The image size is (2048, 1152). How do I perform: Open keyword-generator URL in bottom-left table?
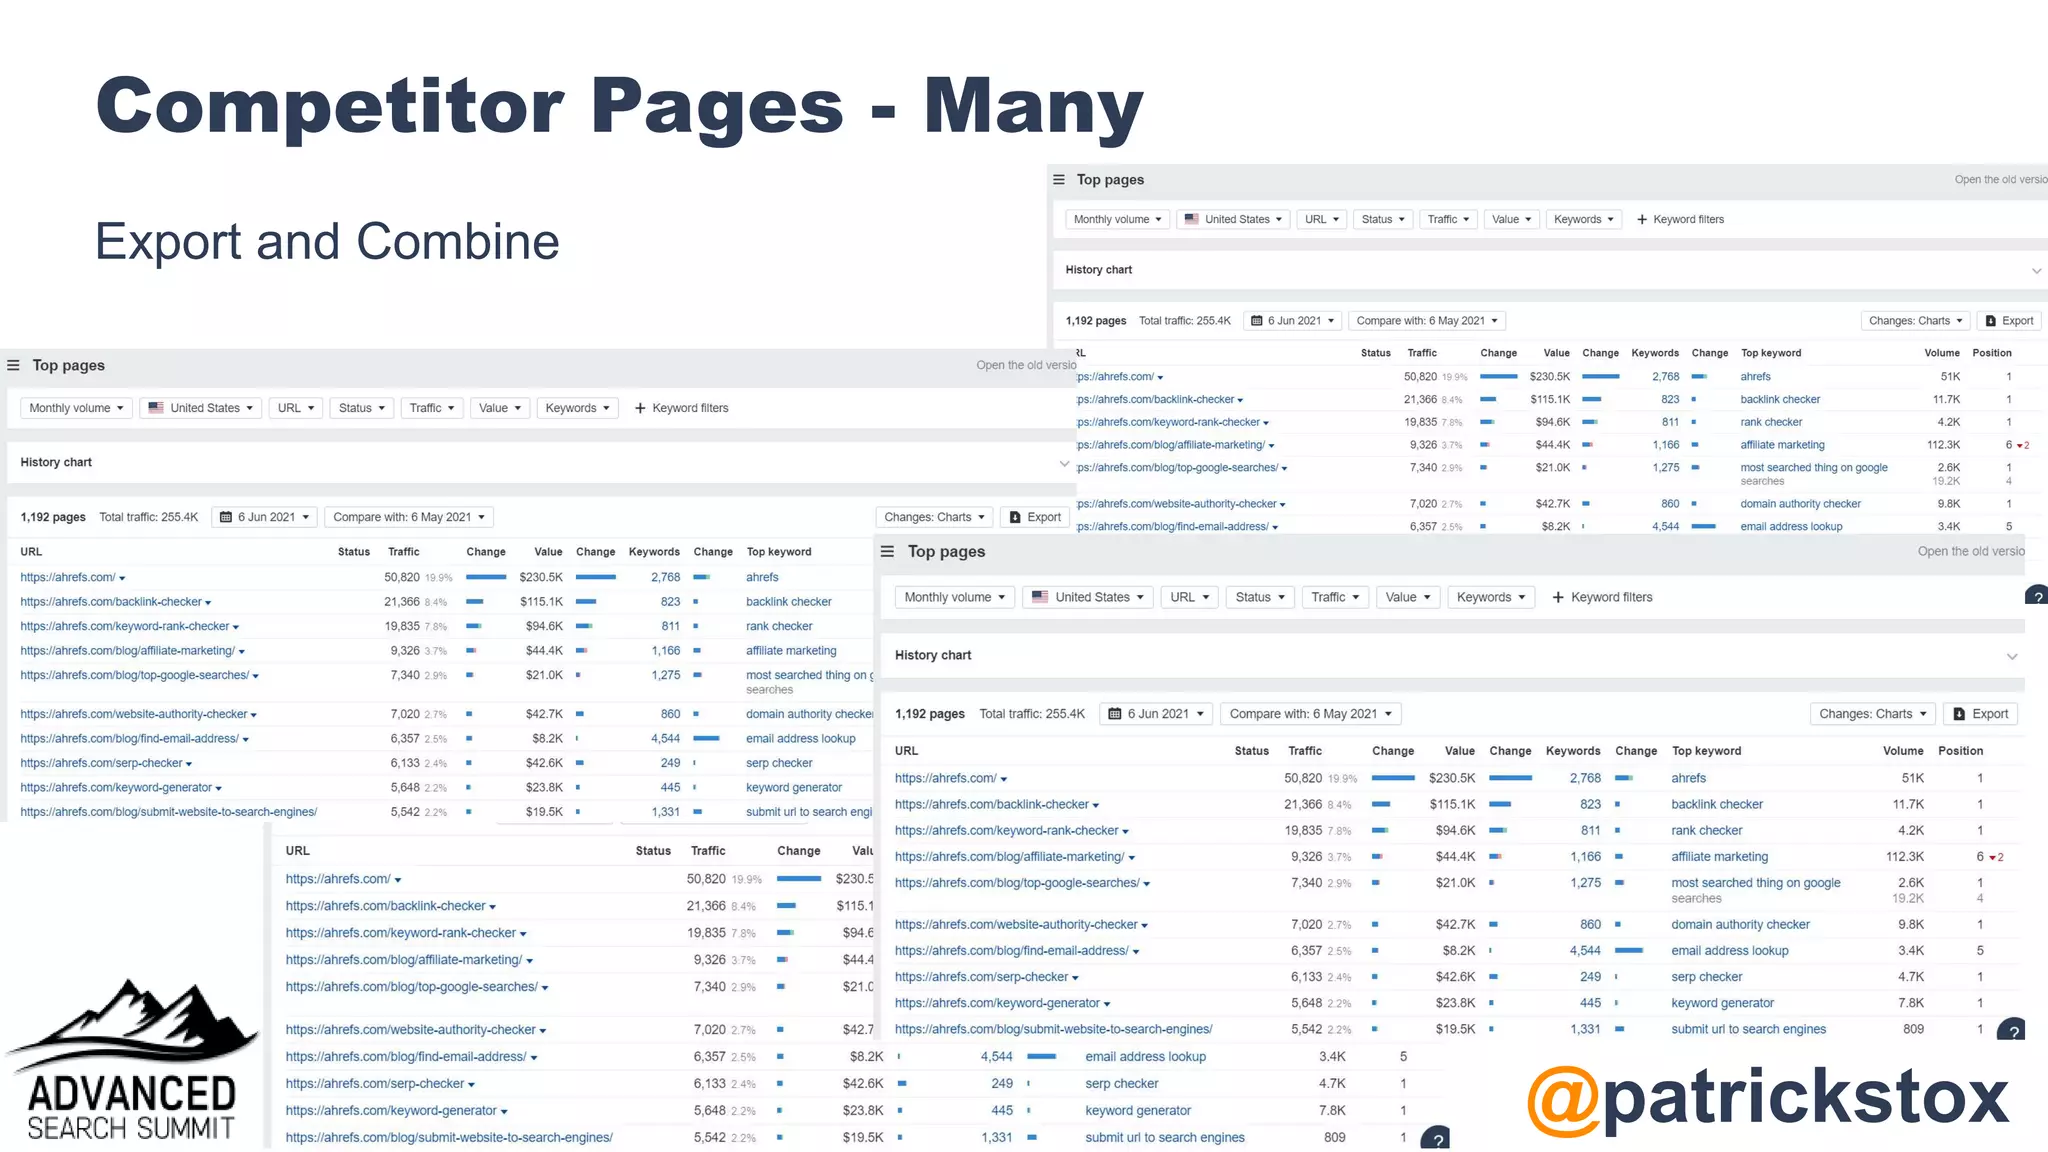[391, 1111]
